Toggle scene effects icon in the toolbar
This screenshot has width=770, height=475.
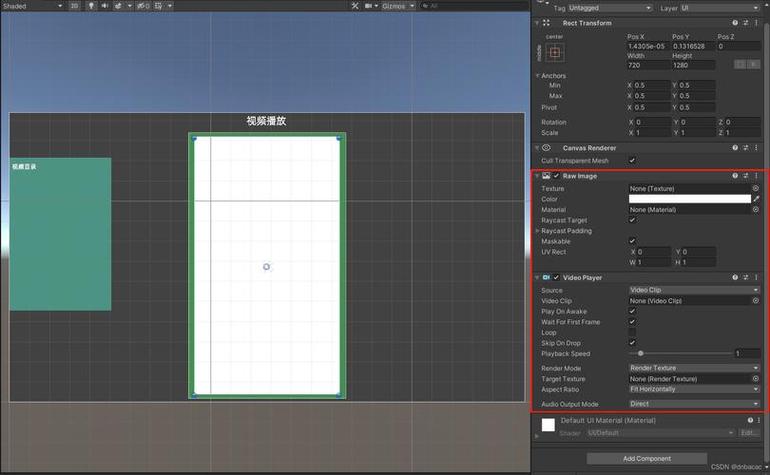[118, 6]
